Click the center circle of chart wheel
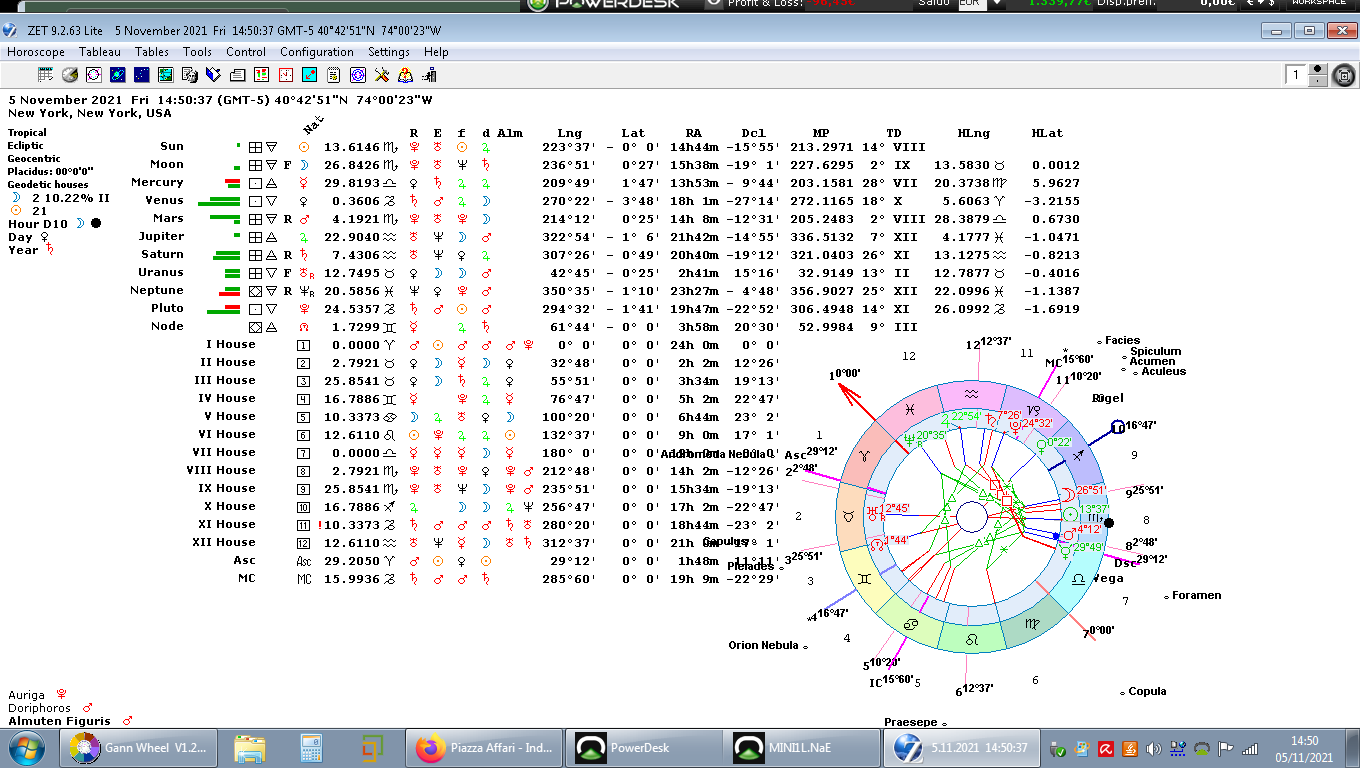Viewport: 1360px width, 768px height. click(x=971, y=517)
